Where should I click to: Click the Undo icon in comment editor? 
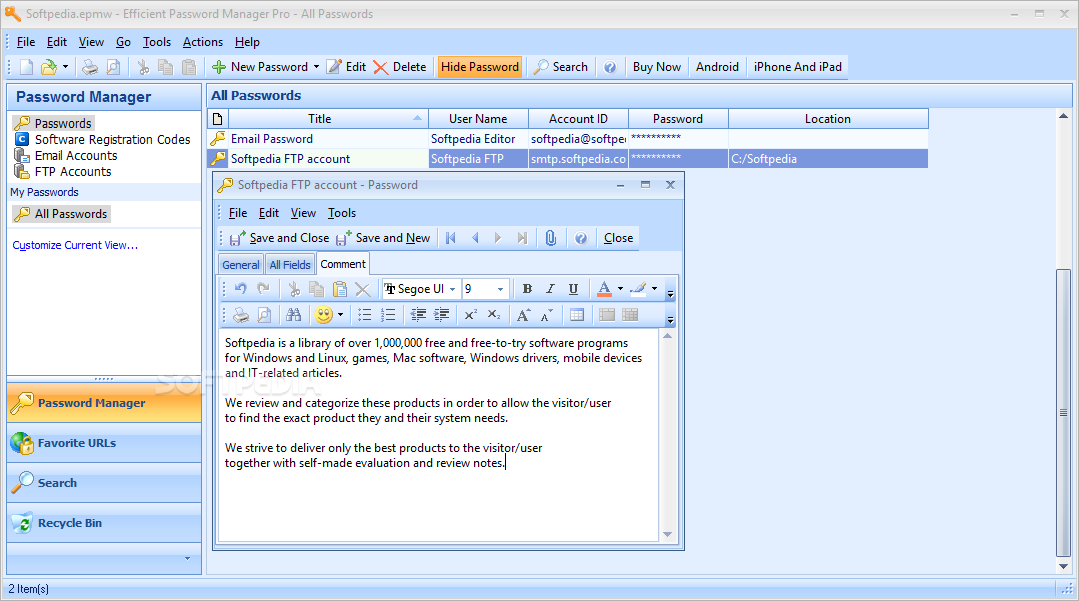tap(240, 289)
